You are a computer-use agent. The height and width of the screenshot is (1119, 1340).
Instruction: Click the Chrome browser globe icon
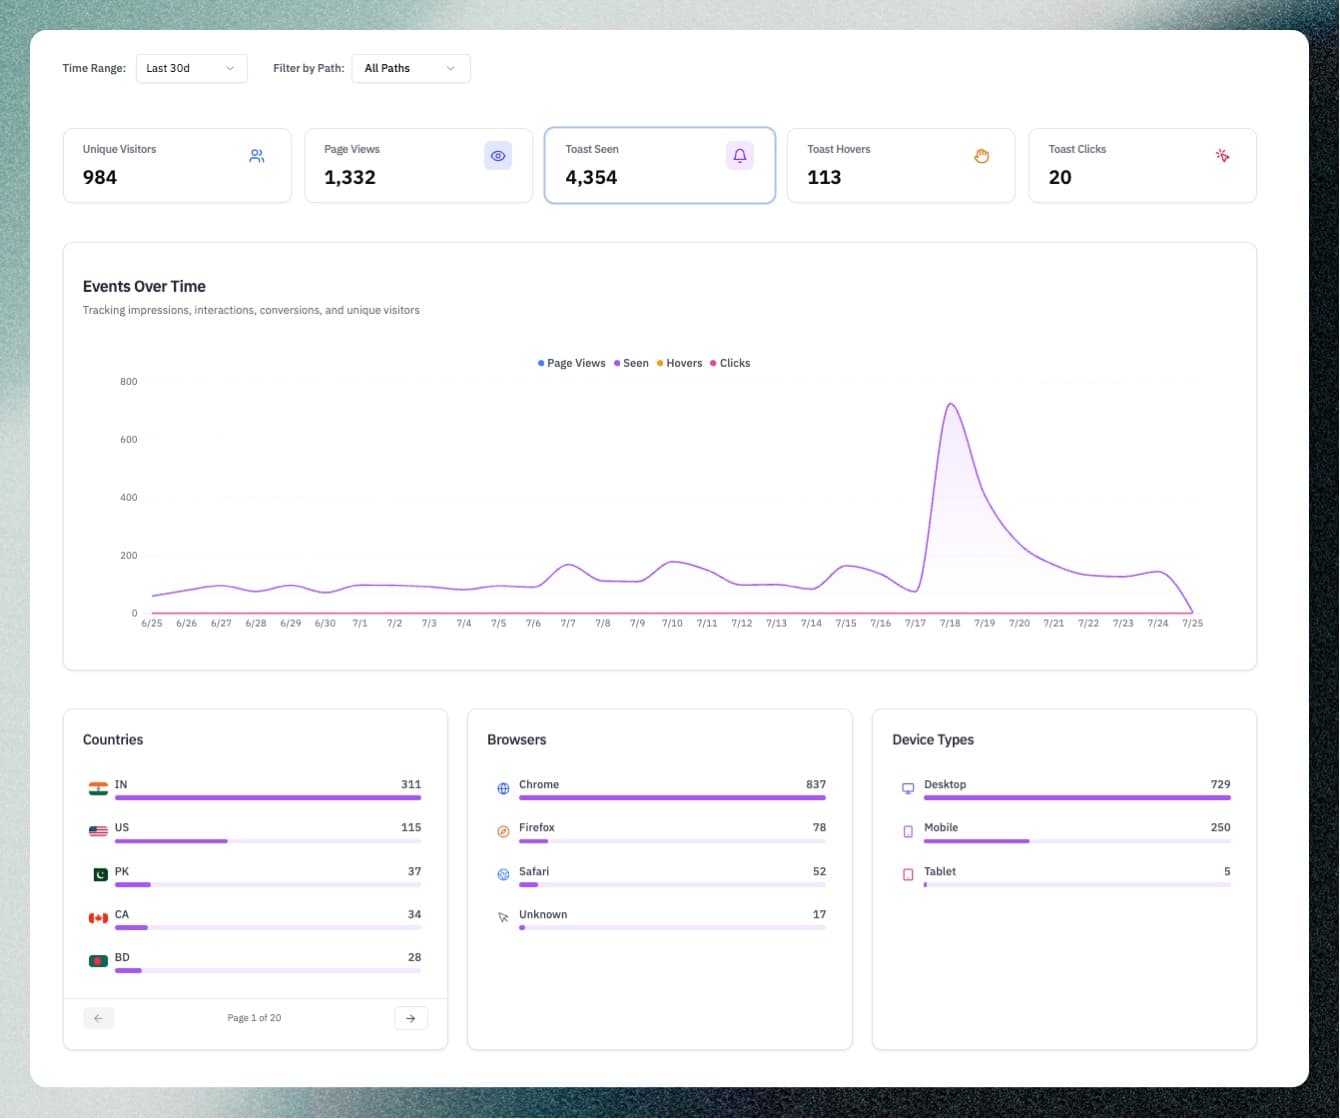(x=503, y=788)
